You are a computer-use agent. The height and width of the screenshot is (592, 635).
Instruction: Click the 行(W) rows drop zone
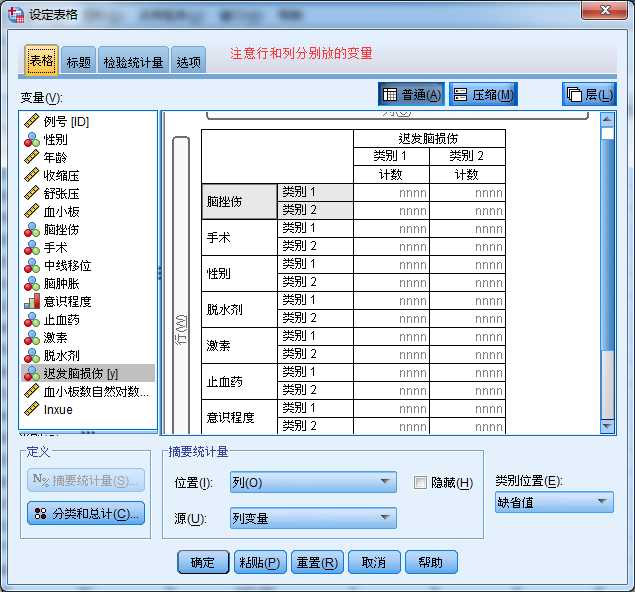pos(181,285)
